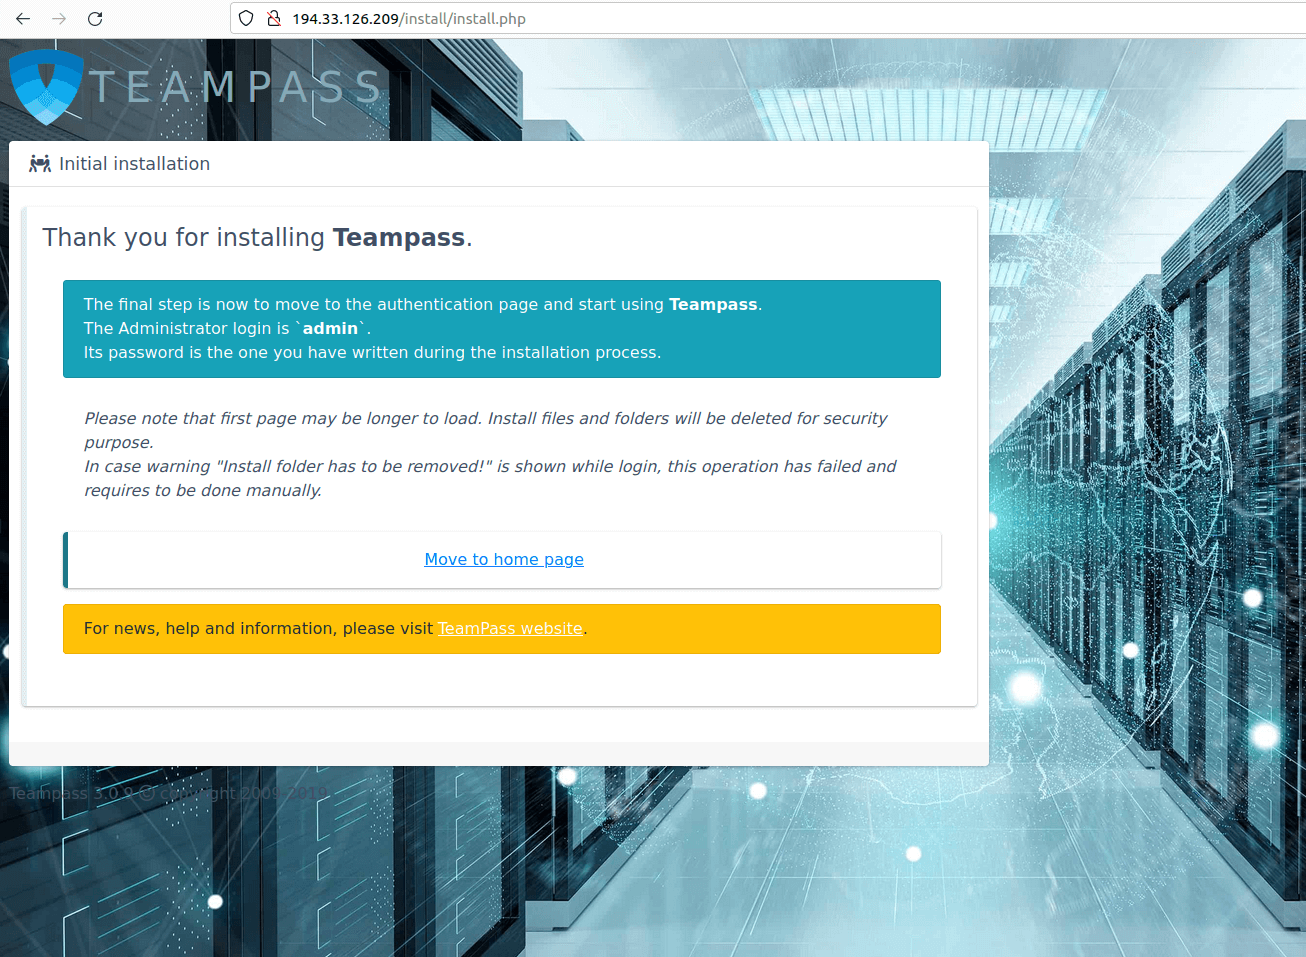Screen dimensions: 1306x957
Task: Click the Teampass copyright footer text
Action: pos(168,793)
